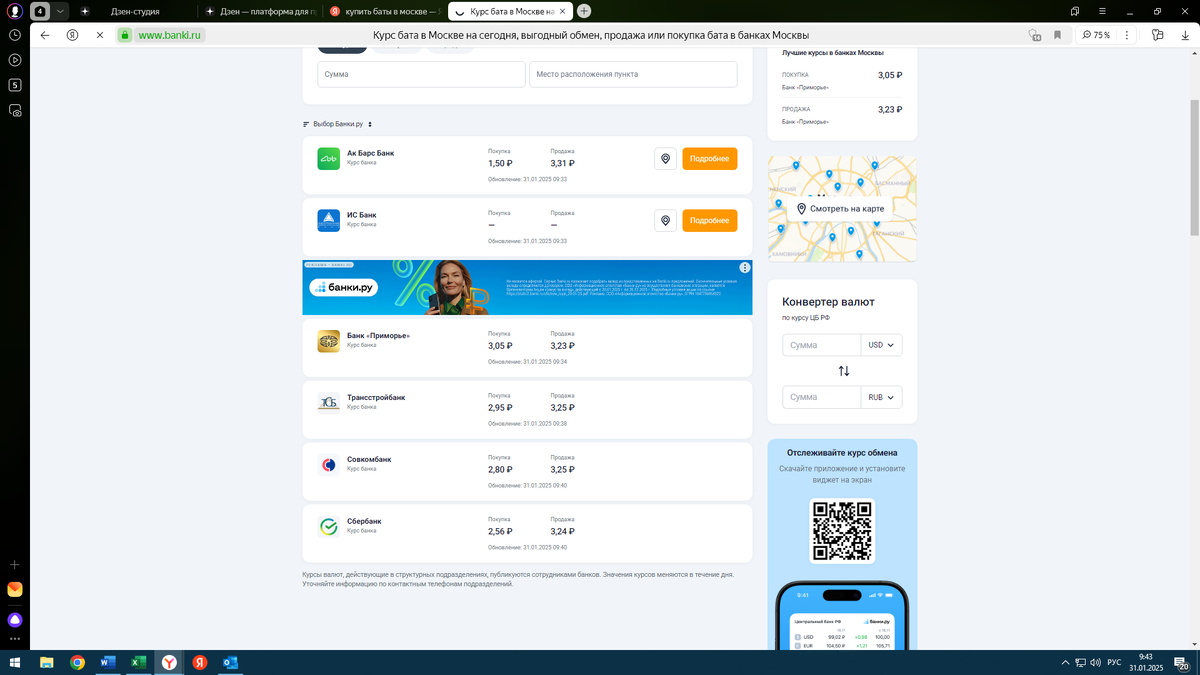Show ИС Банк location on map
The image size is (1200, 675).
[665, 220]
